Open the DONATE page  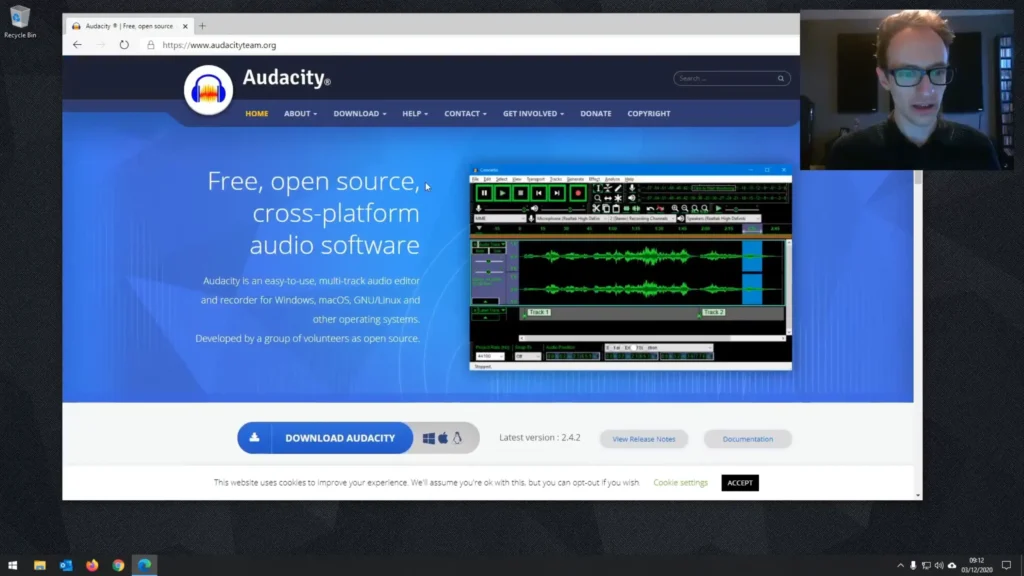coord(596,114)
